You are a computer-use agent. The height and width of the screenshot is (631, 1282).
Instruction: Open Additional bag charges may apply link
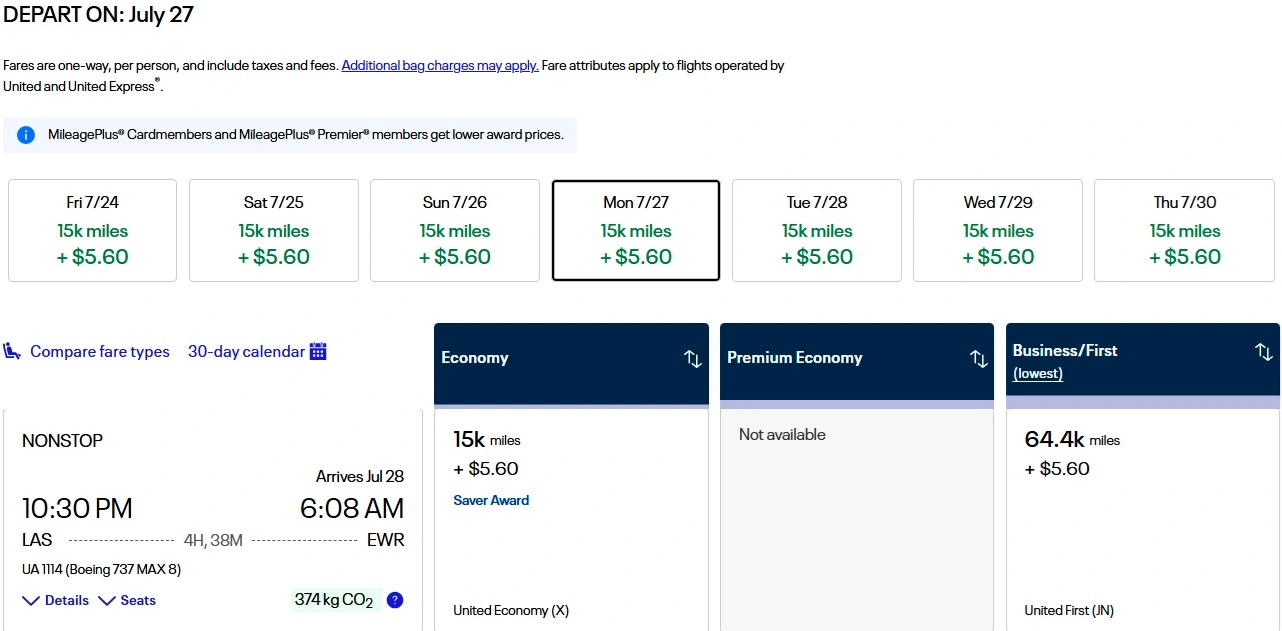[x=440, y=66]
